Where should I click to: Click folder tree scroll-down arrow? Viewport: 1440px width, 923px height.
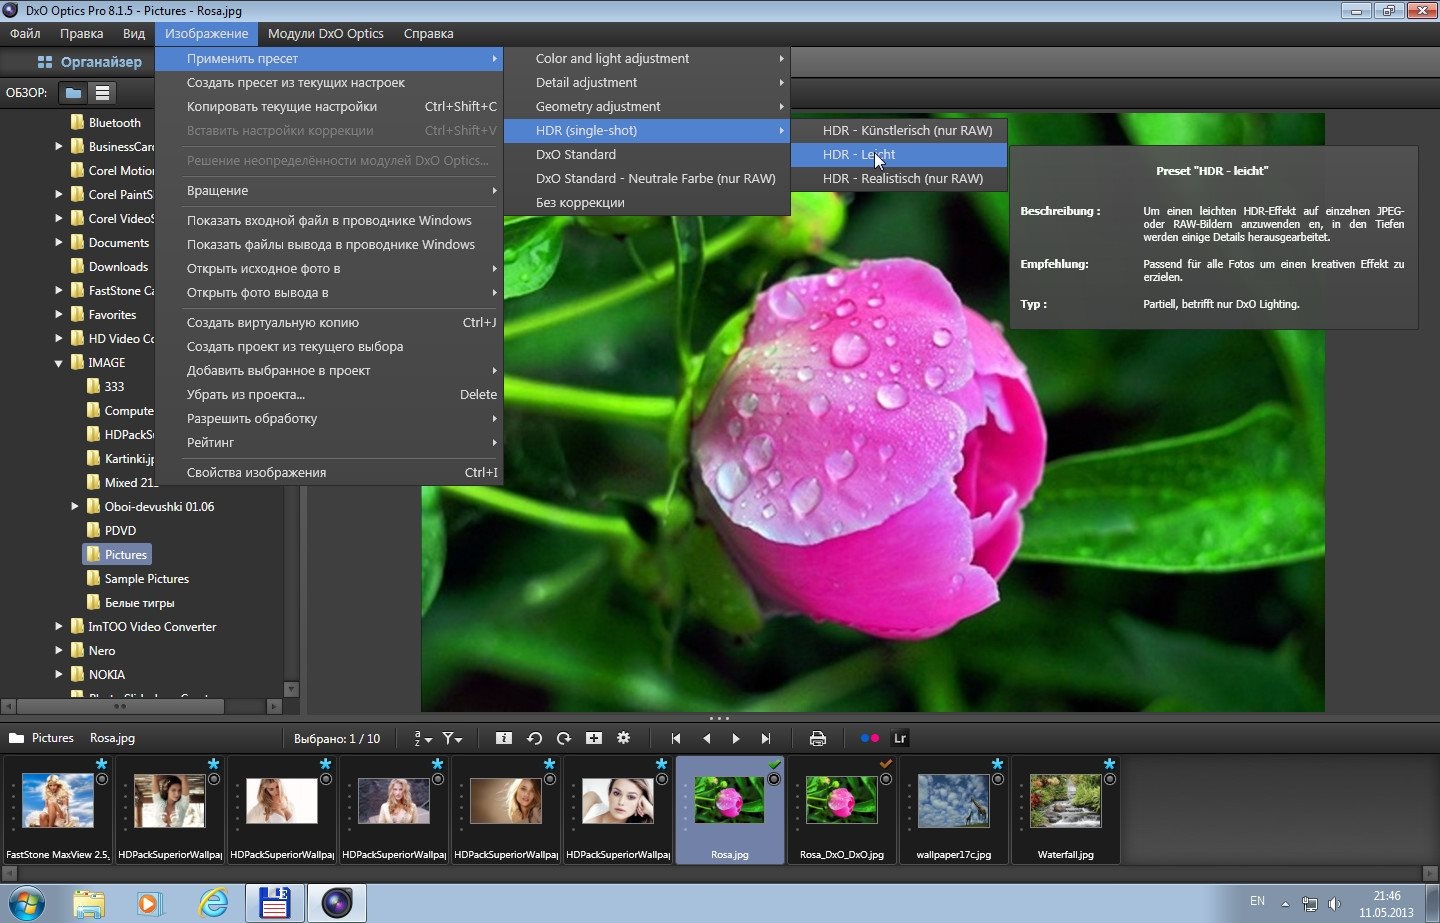(291, 689)
